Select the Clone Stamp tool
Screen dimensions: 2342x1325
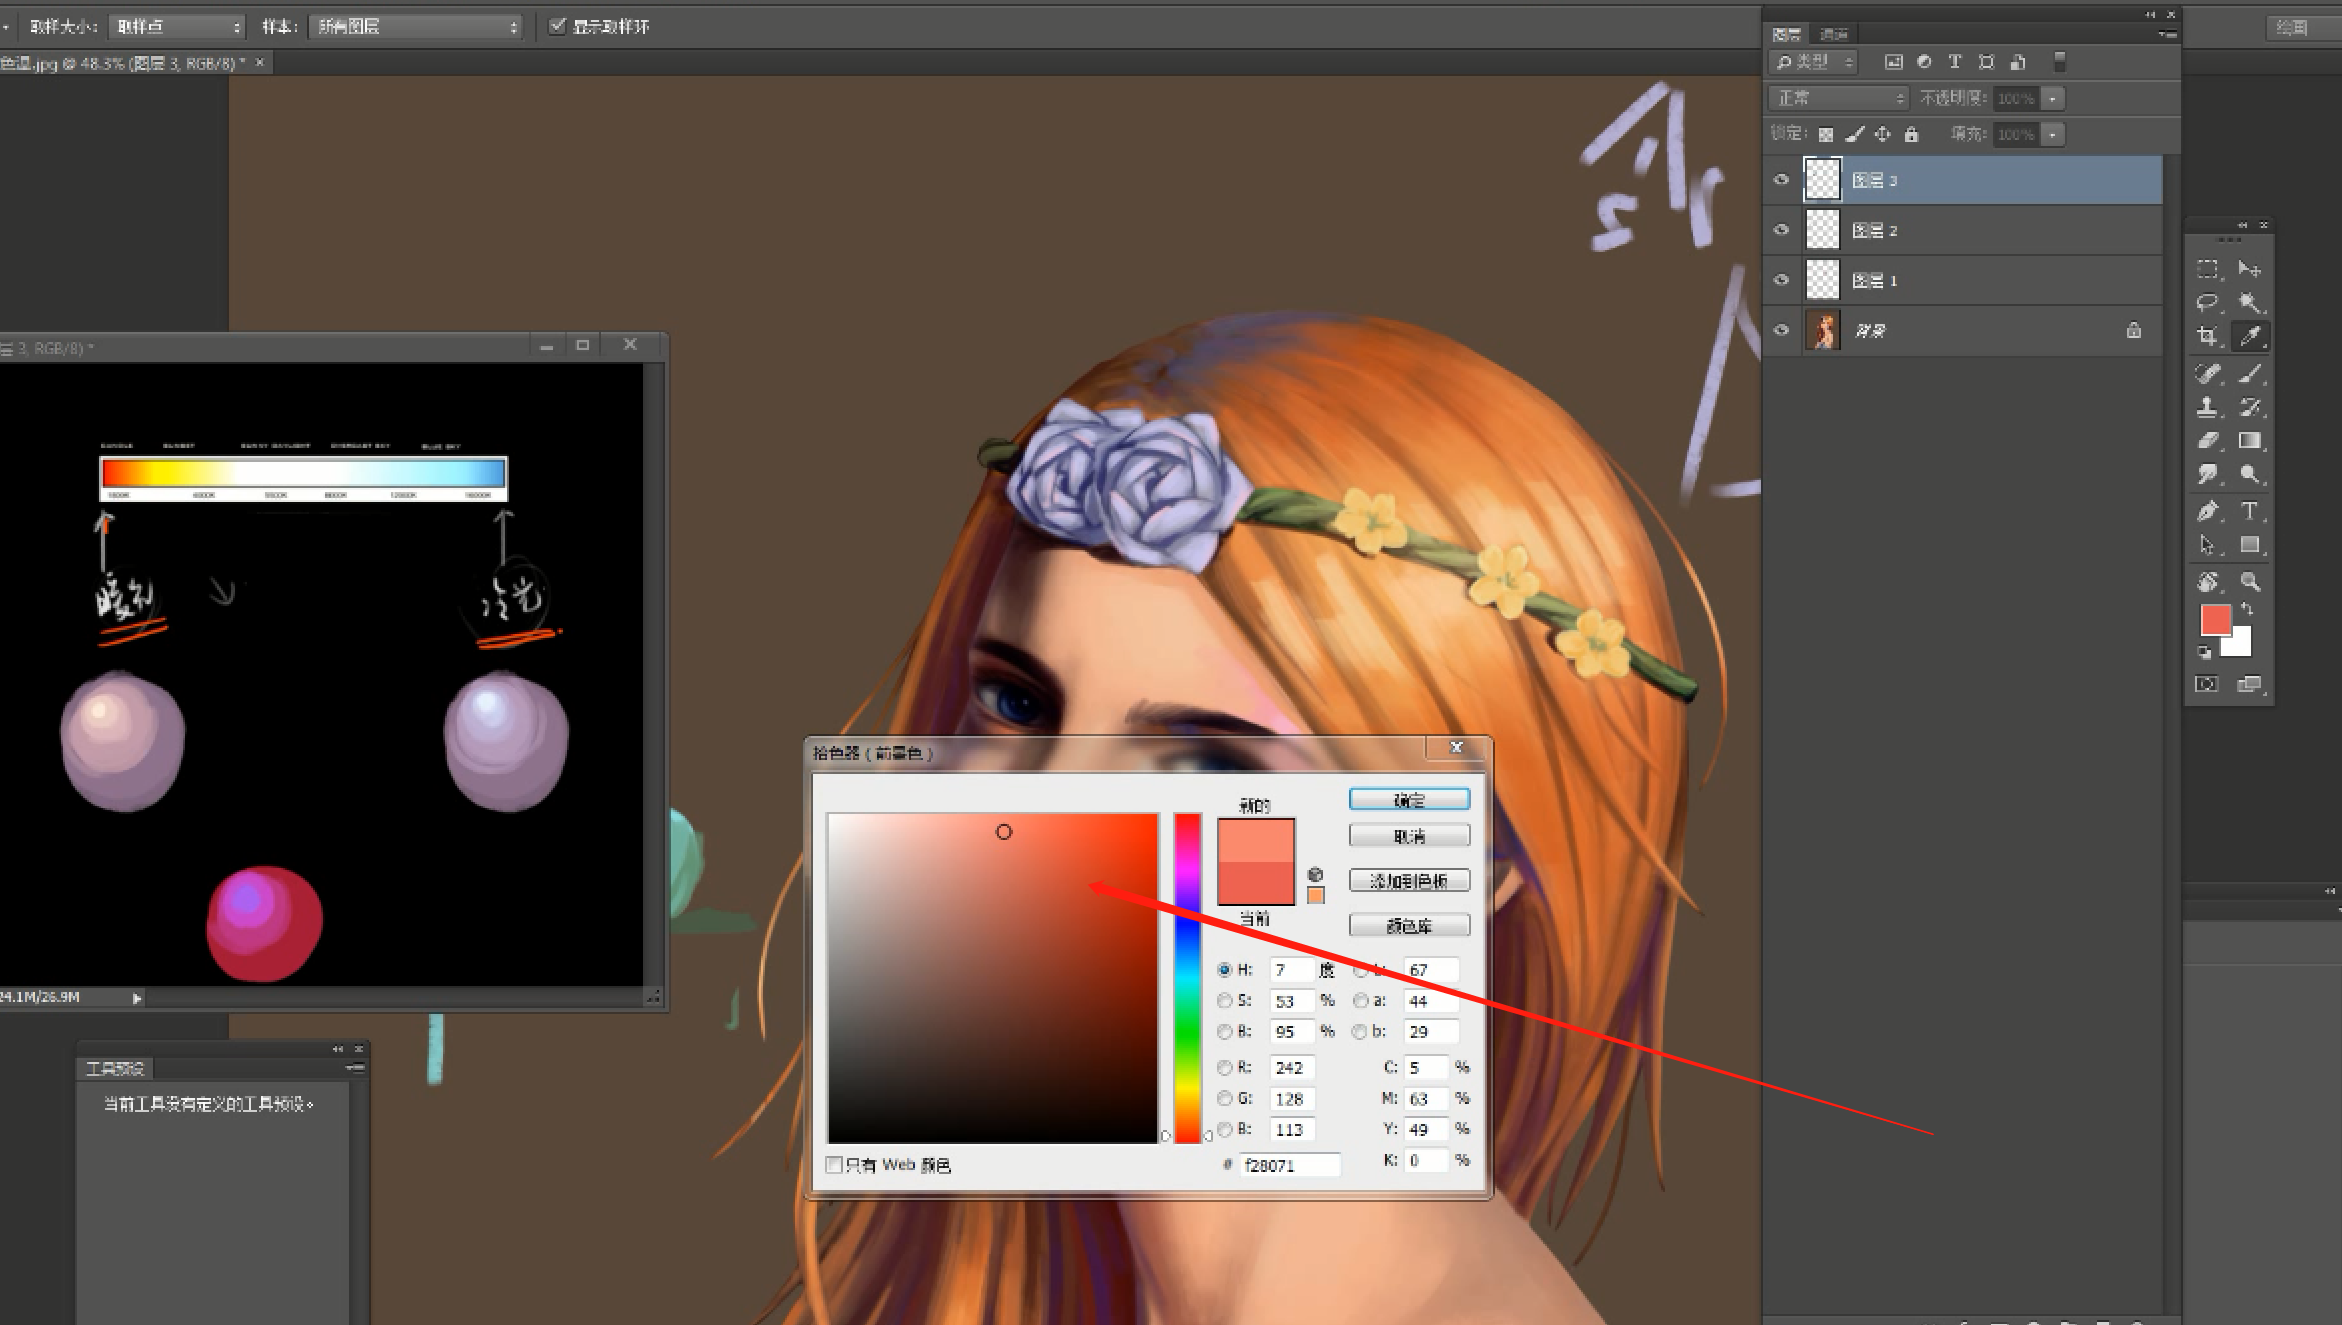tap(2207, 407)
